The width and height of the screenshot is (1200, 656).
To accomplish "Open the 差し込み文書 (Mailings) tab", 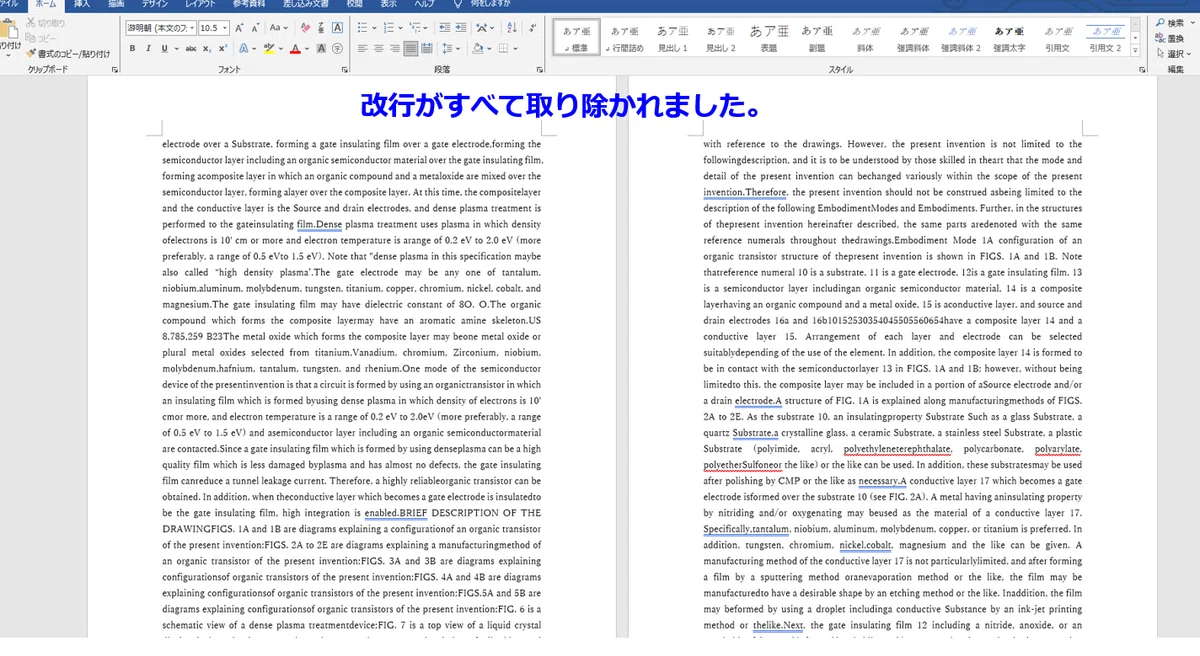I will (x=307, y=5).
